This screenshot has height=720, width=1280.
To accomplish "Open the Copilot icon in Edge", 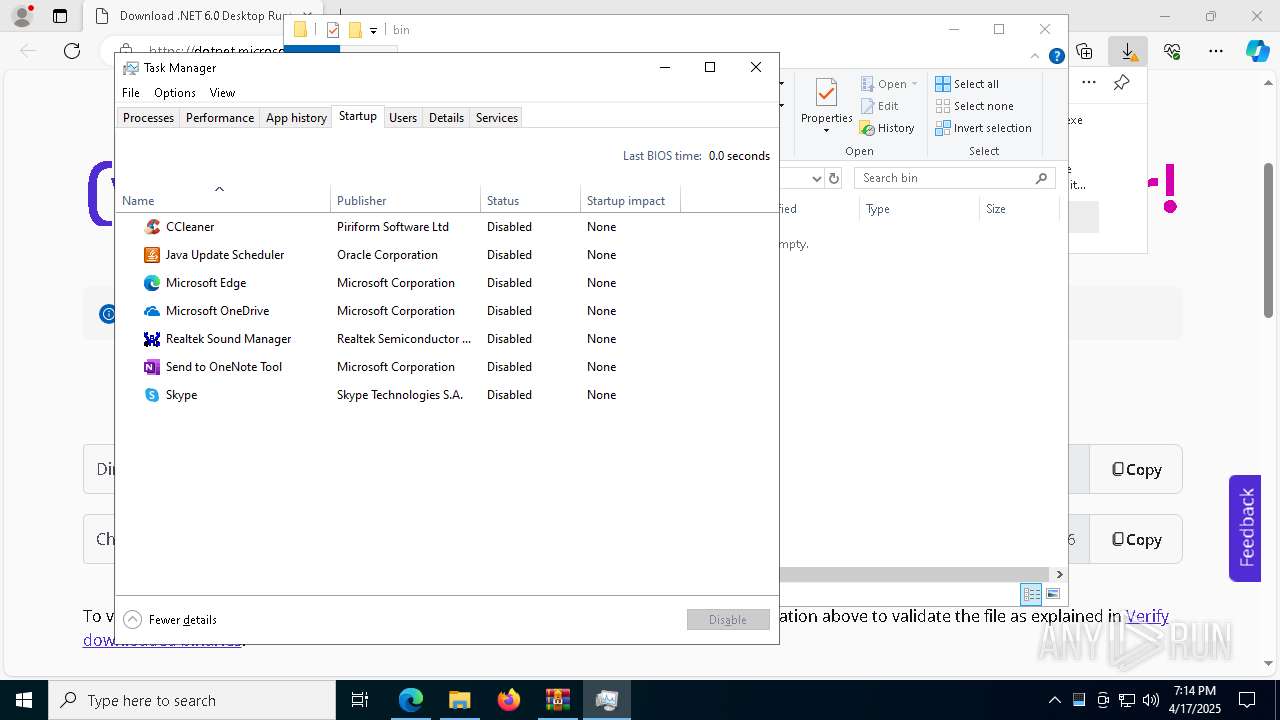I will click(x=1257, y=51).
